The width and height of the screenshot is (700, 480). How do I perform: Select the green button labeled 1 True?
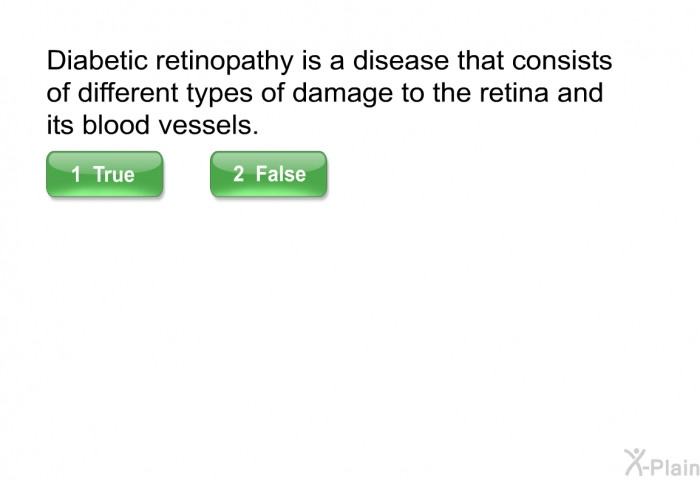104,174
